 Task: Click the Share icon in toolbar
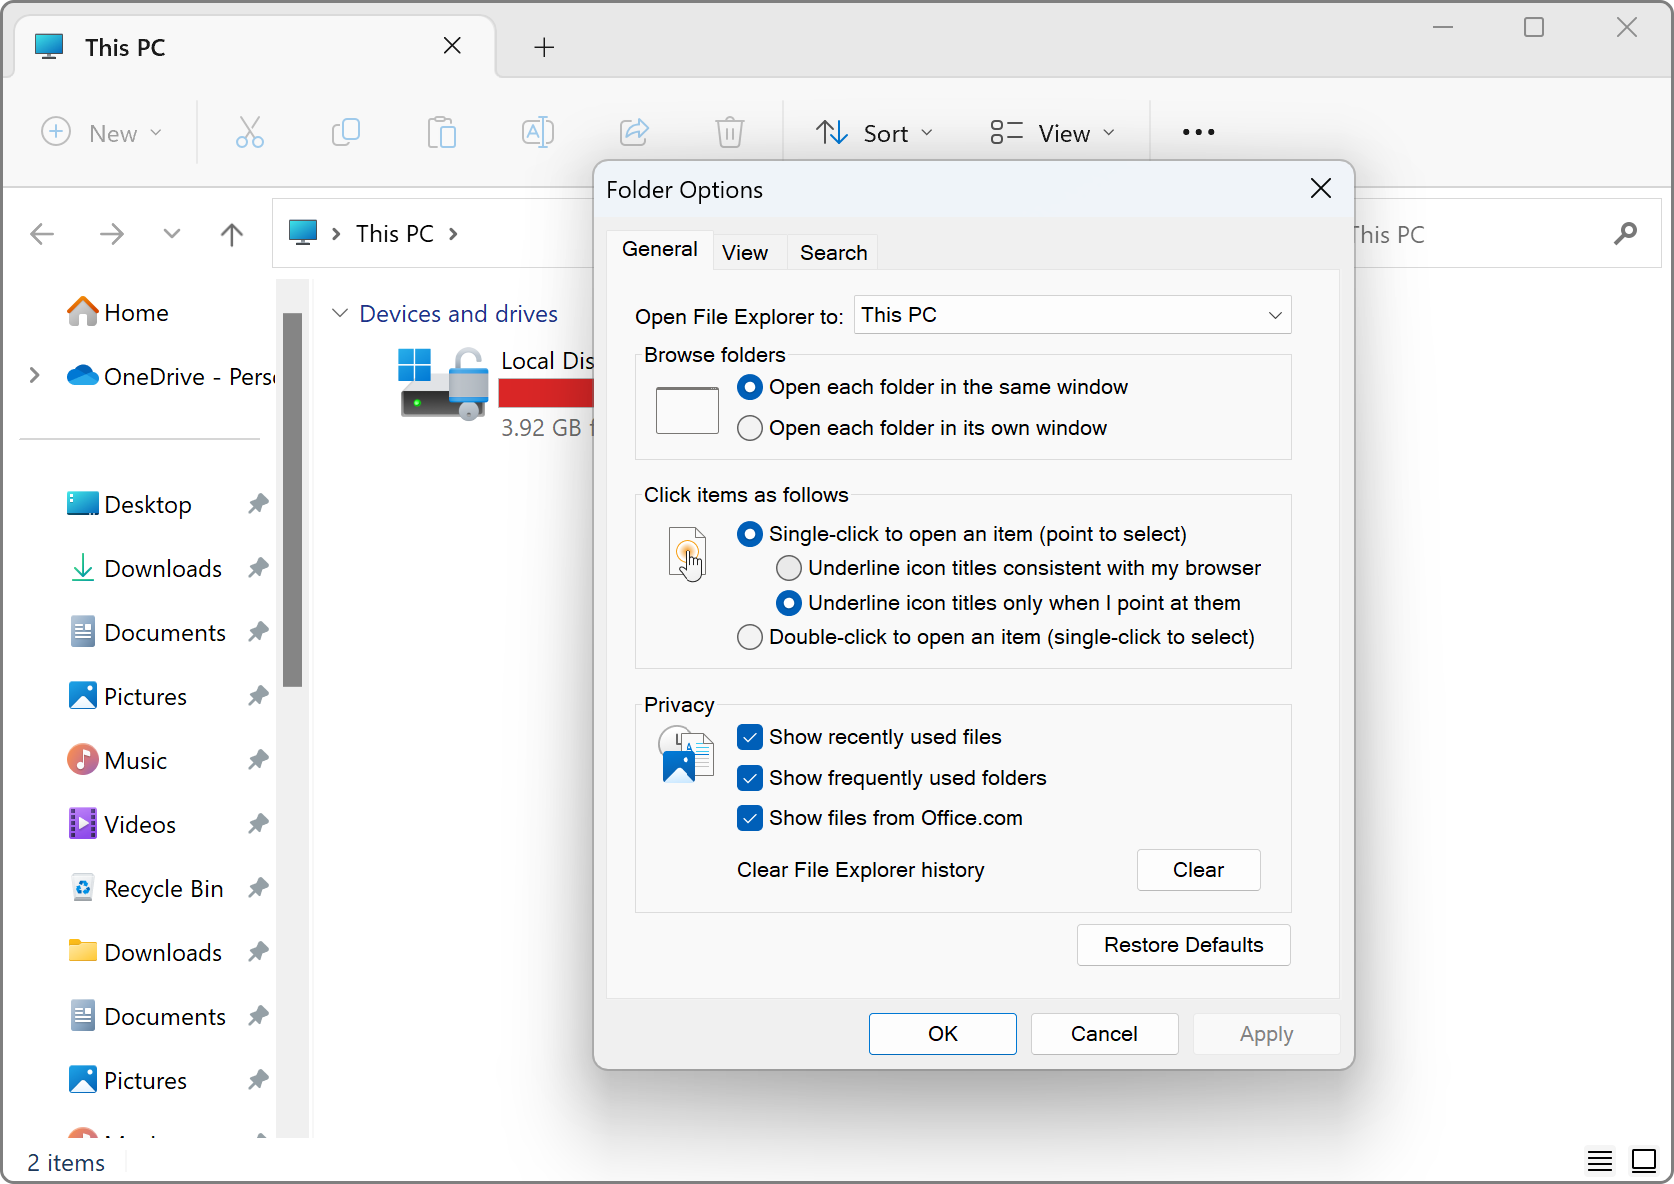click(x=634, y=132)
